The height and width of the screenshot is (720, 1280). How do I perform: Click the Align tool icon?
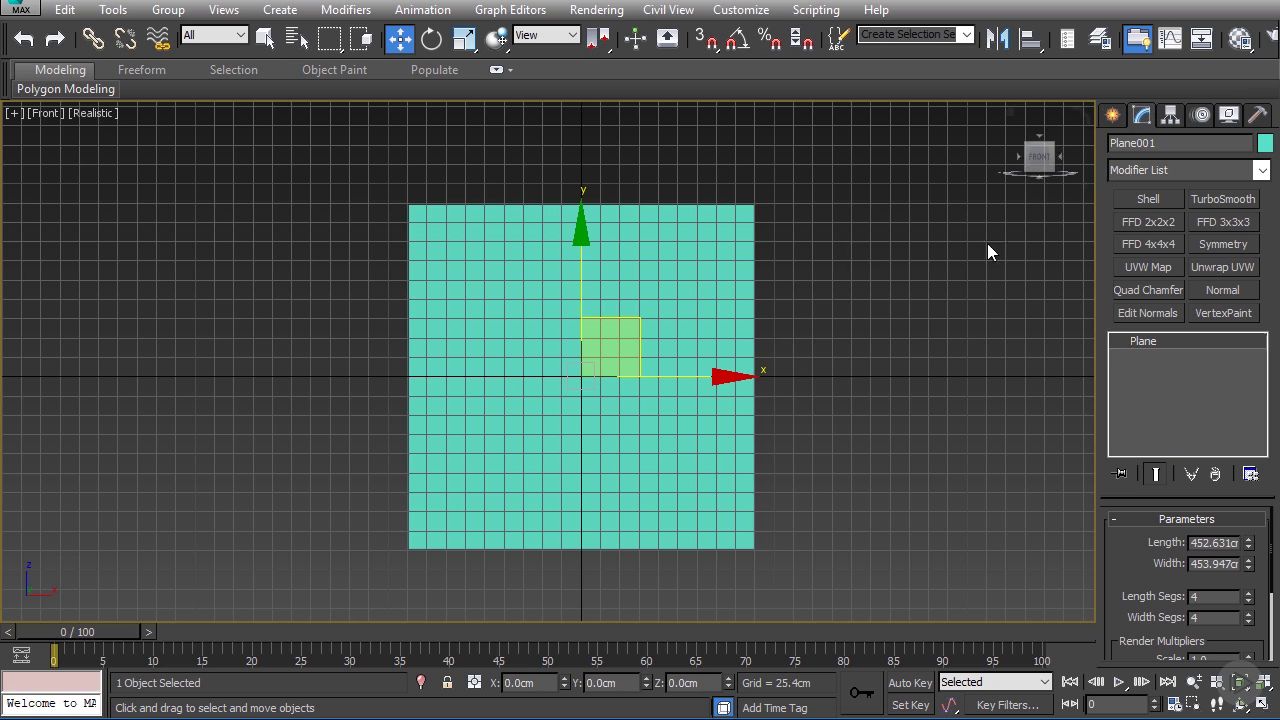tap(1030, 39)
